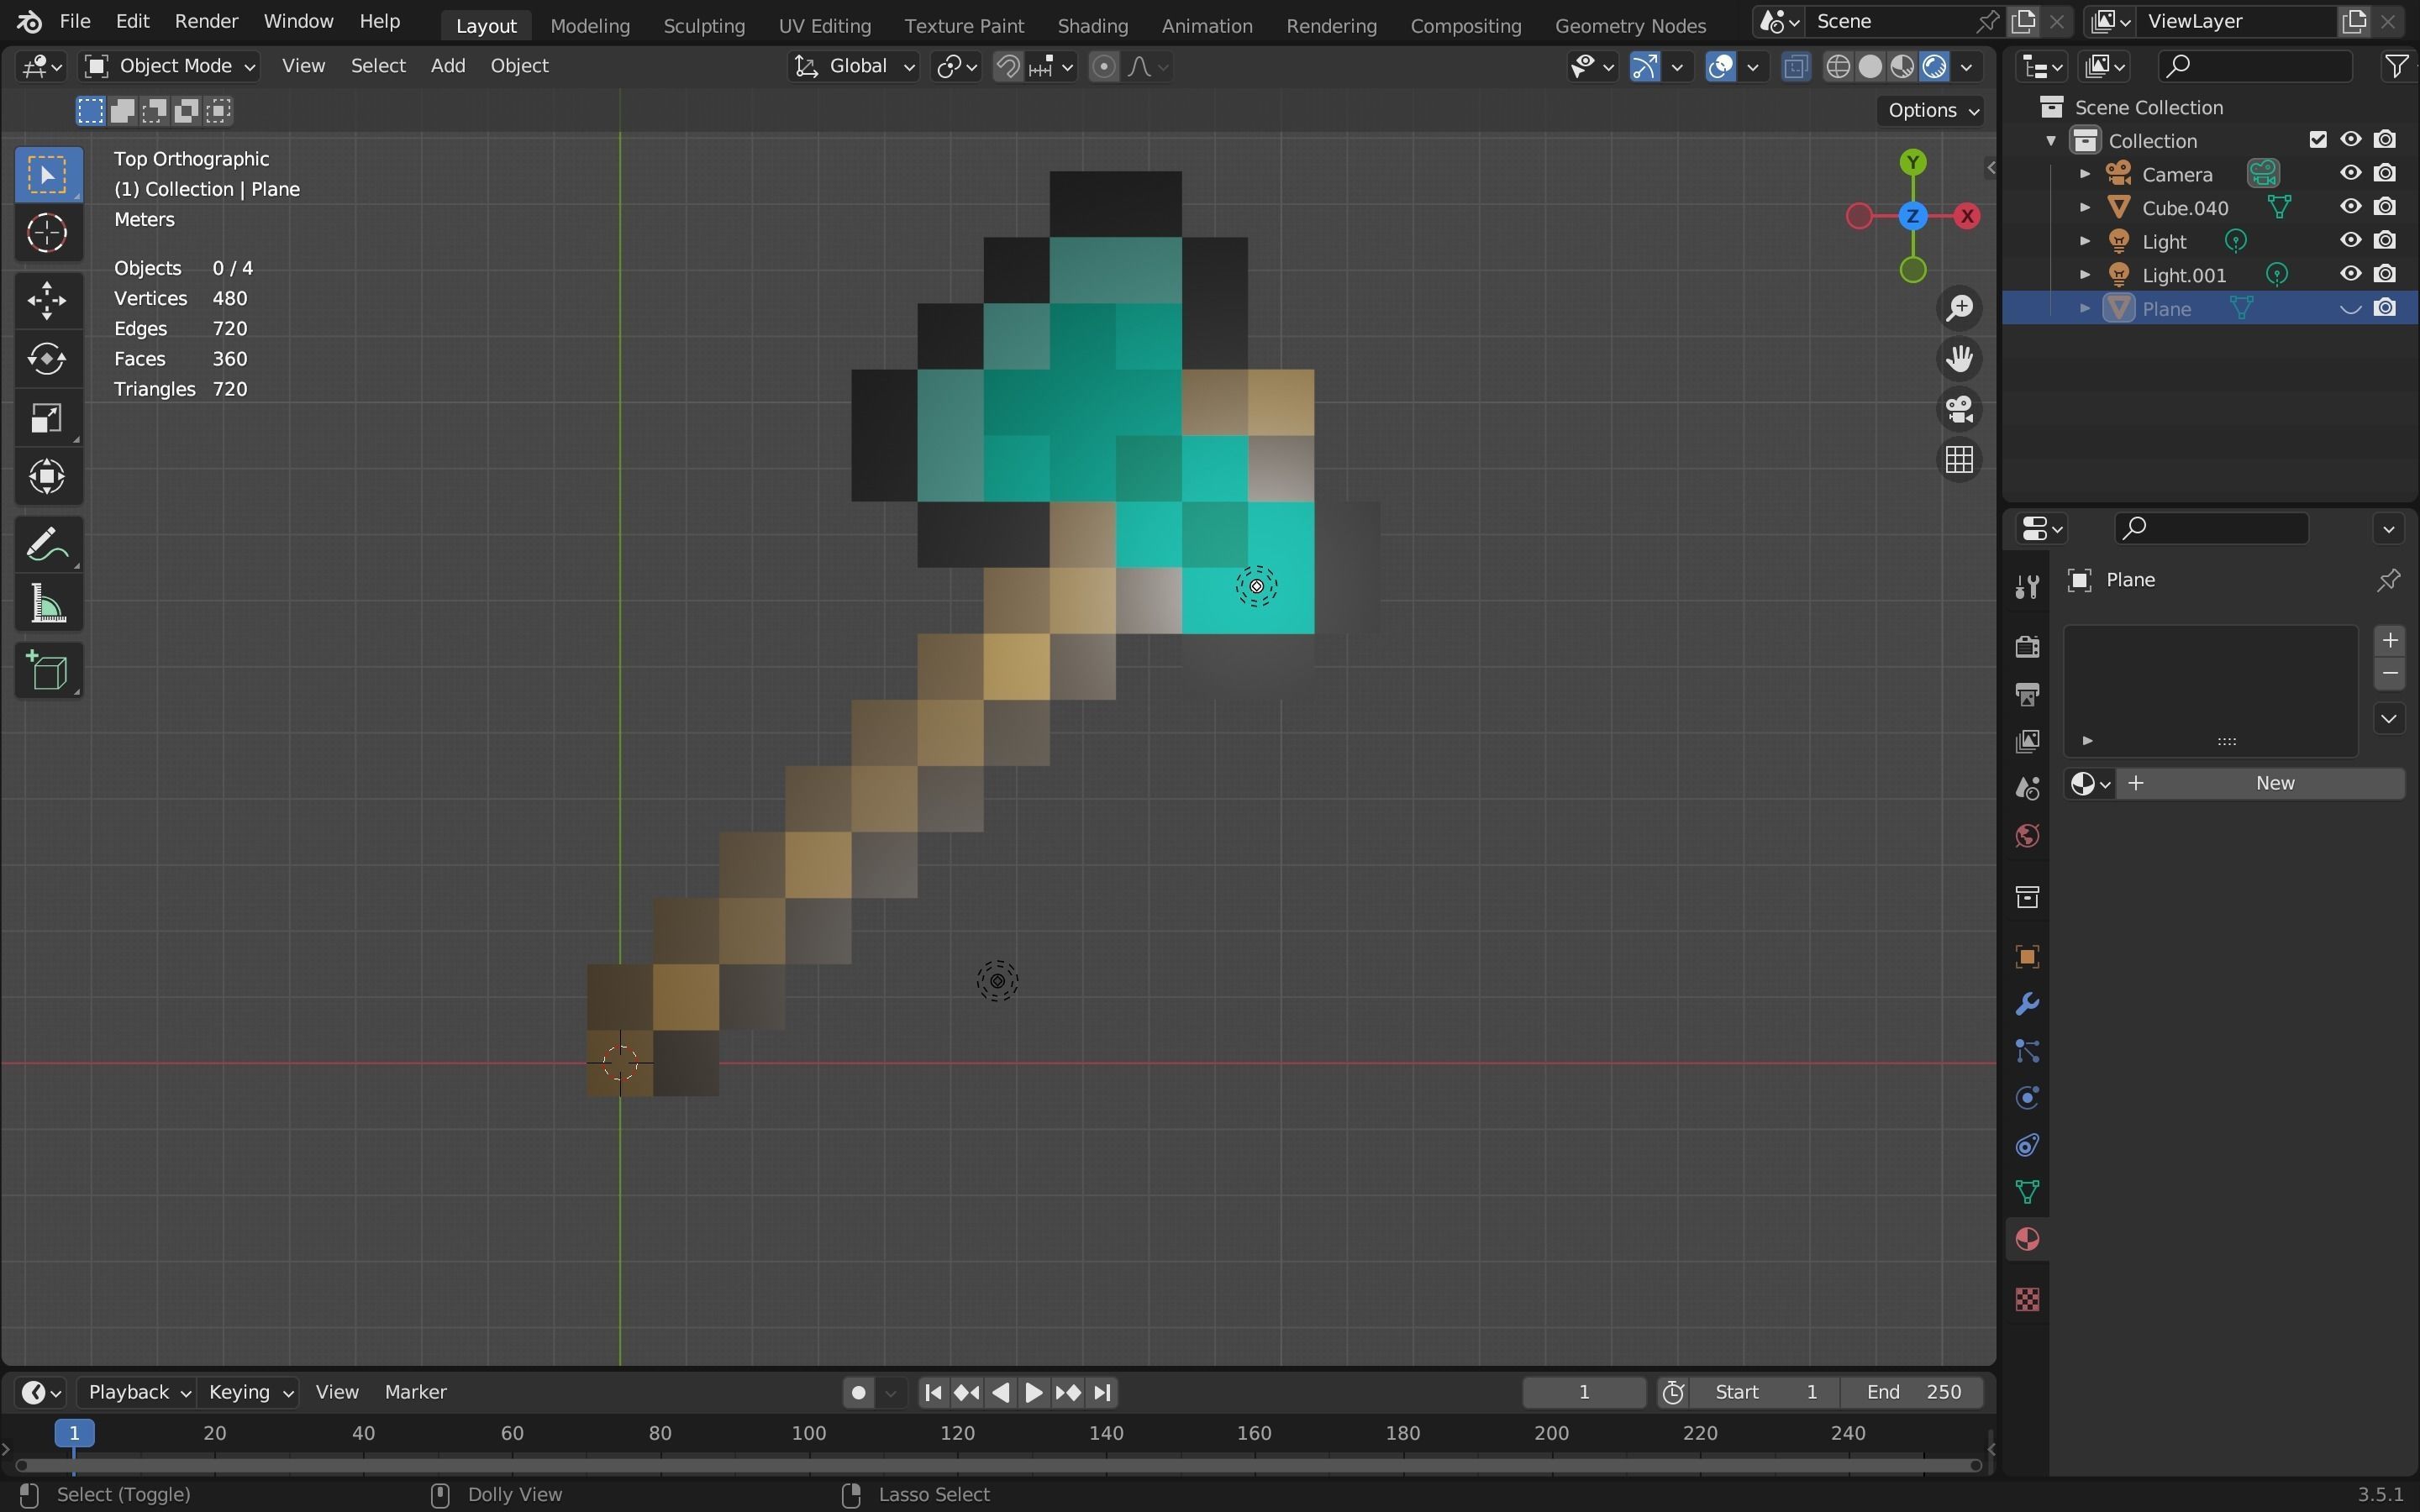Select the Select Box tool
The image size is (2420, 1512).
click(x=47, y=175)
